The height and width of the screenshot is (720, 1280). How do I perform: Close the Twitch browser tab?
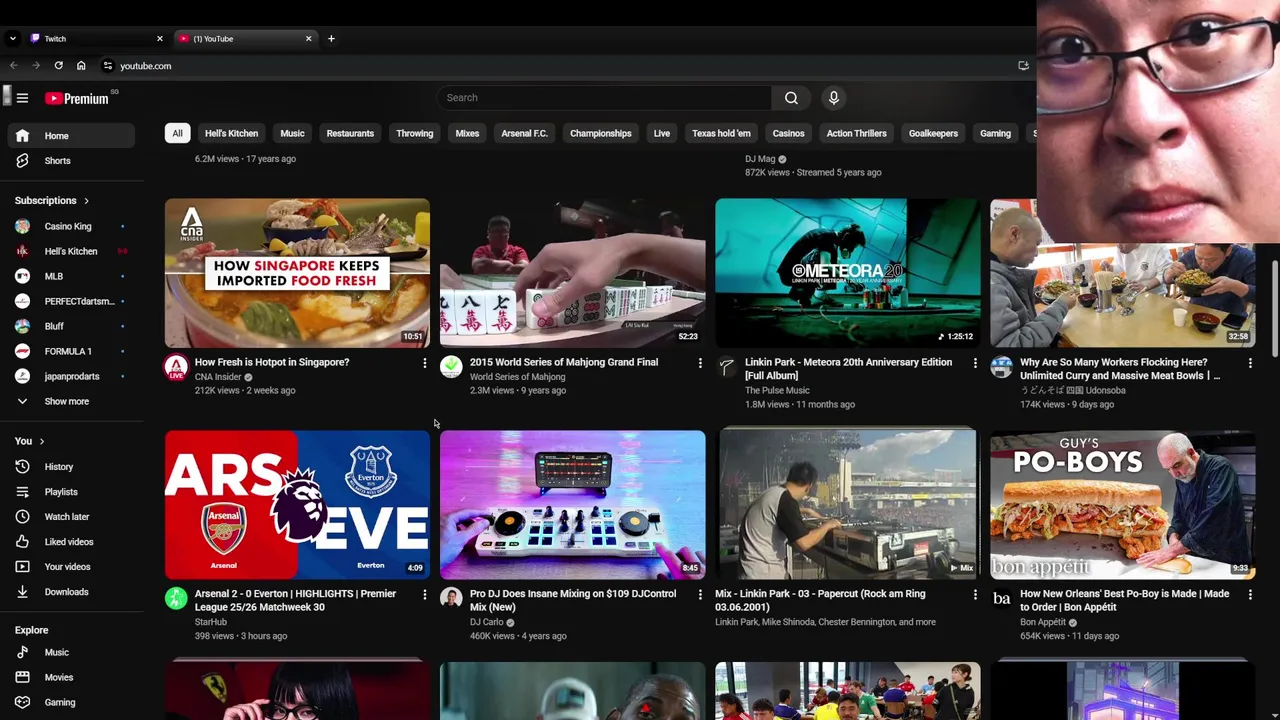pos(159,39)
